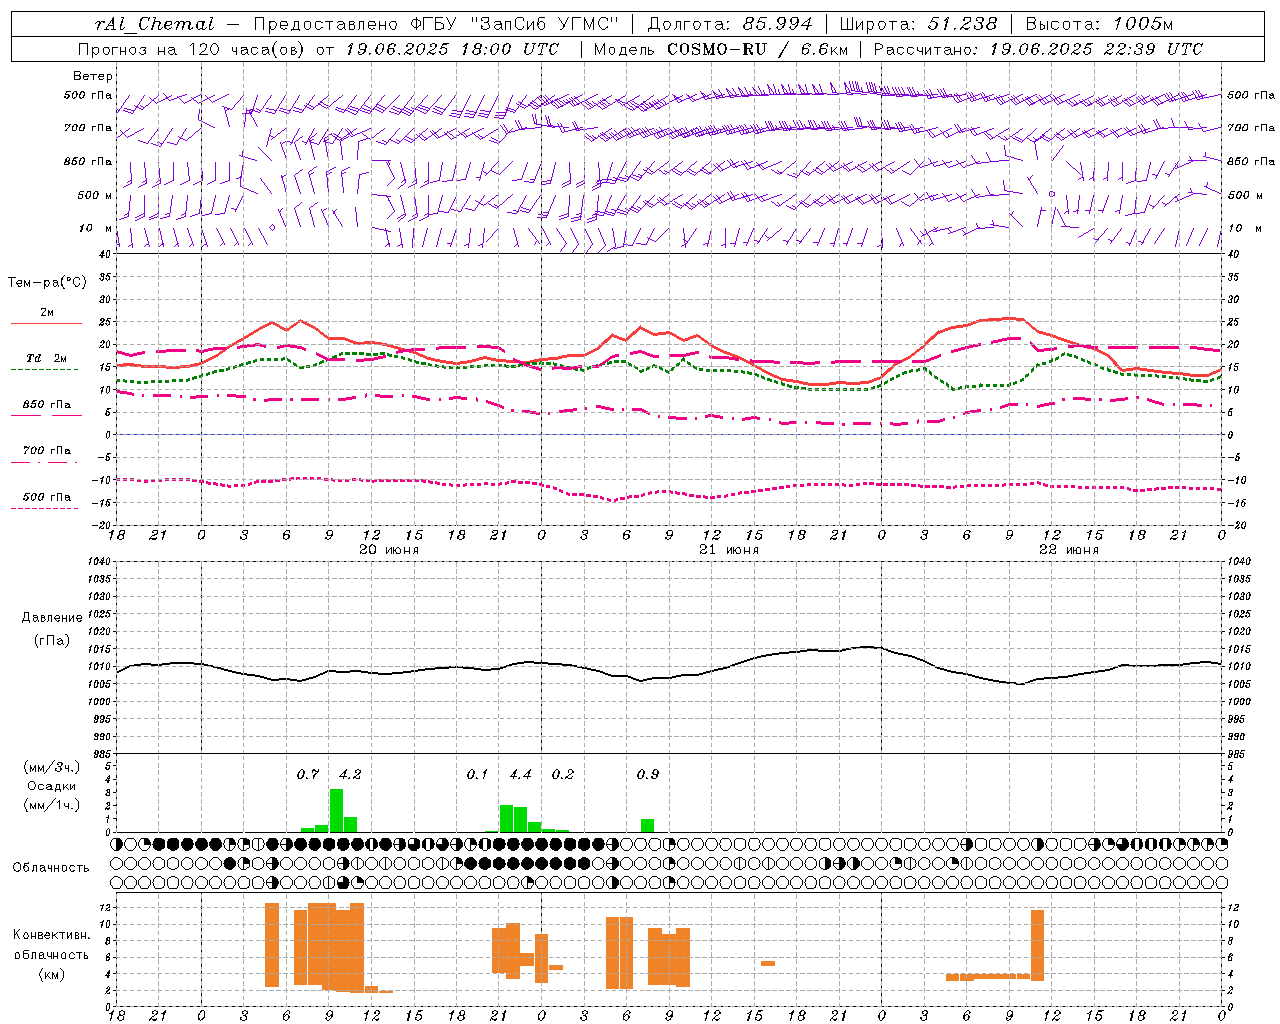1280x1024 pixels.
Task: Click the left 850 гПа label in the wind panel
Action: pyautogui.click(x=88, y=161)
